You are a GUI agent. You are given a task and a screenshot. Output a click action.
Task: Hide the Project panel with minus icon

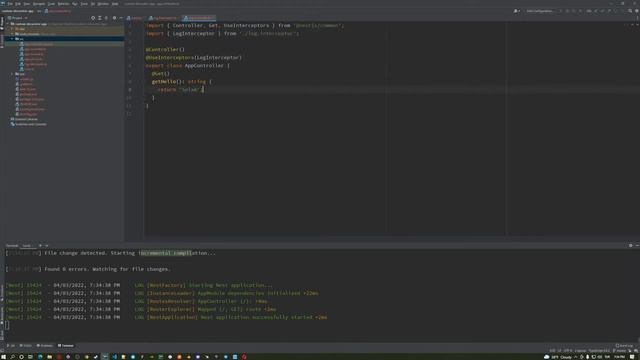(121, 18)
